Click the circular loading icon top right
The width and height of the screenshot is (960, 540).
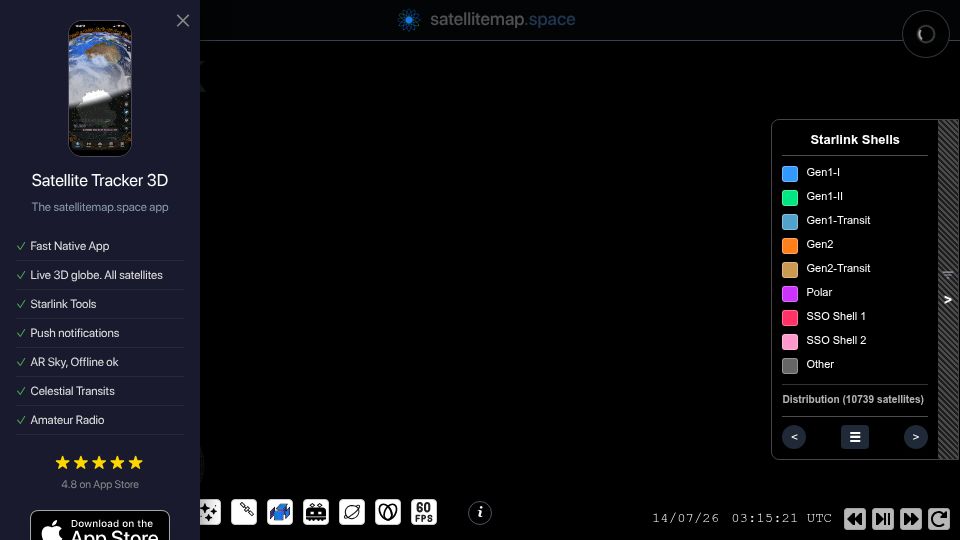click(926, 34)
